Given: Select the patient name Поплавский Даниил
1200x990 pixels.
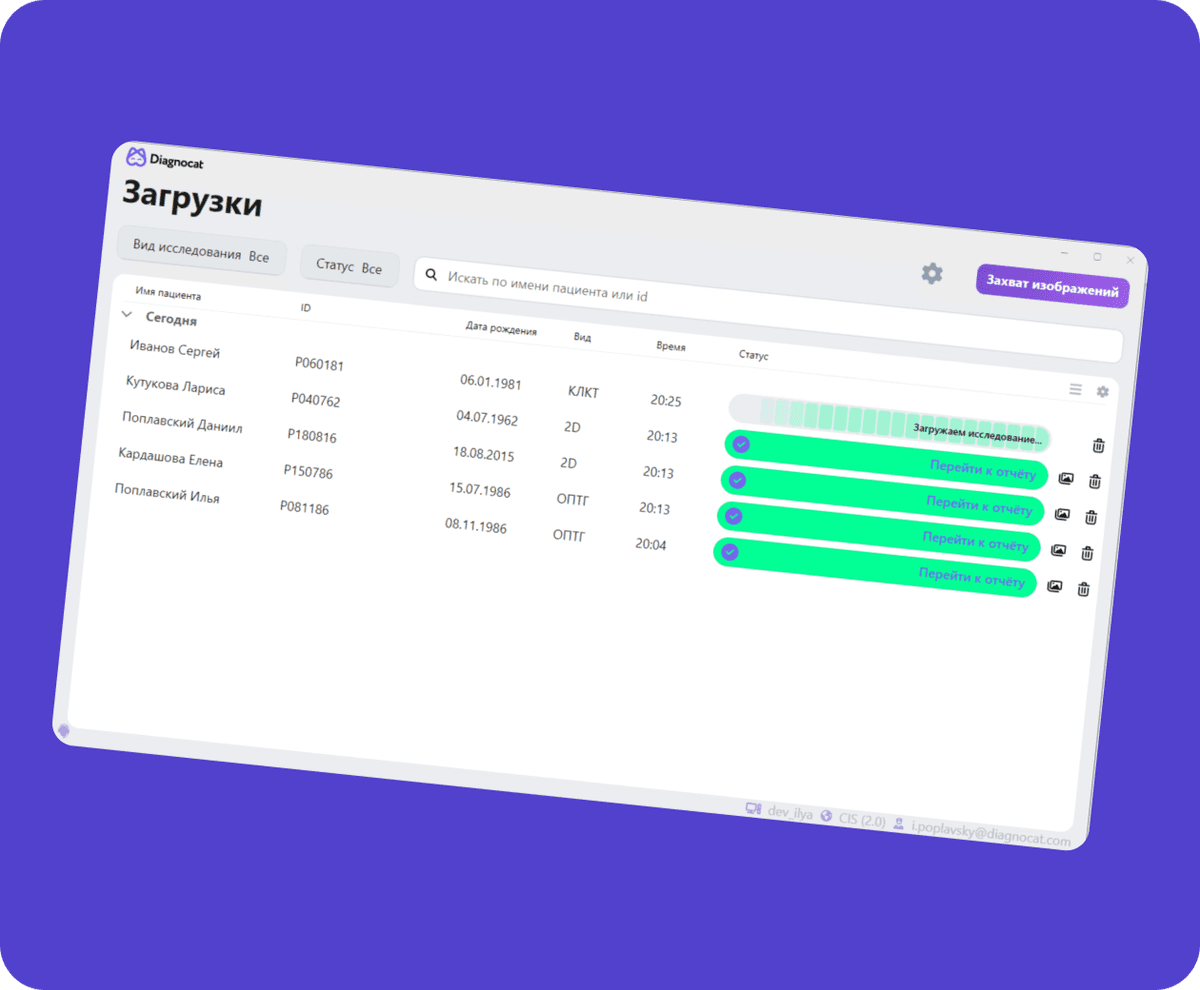Looking at the screenshot, I should 182,423.
